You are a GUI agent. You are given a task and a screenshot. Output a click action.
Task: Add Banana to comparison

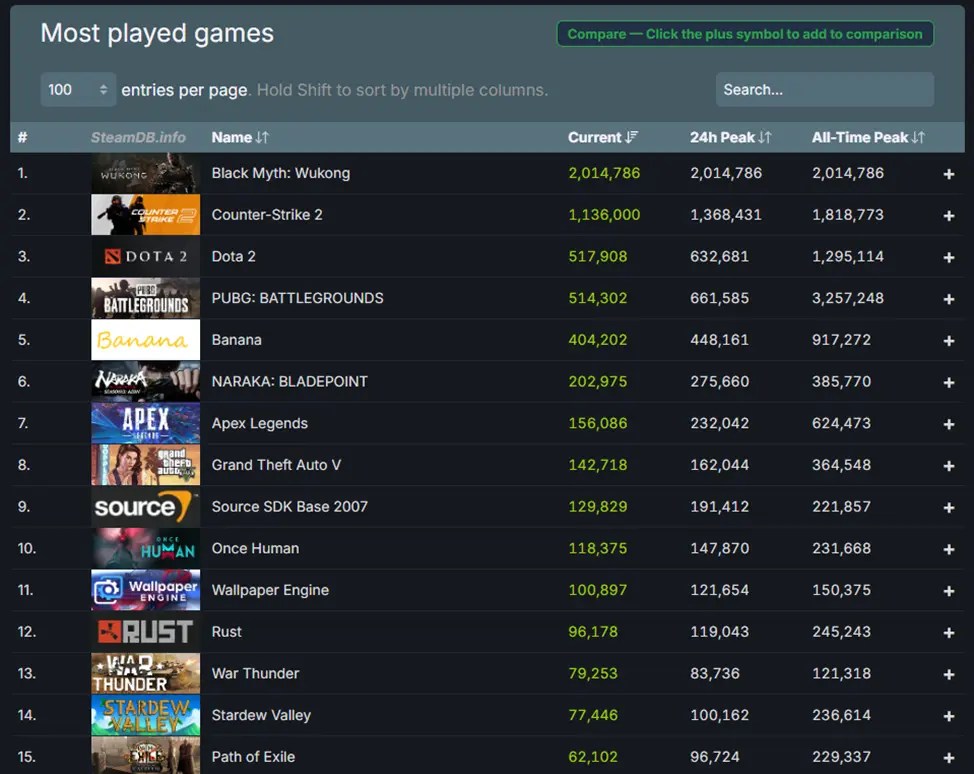(949, 340)
